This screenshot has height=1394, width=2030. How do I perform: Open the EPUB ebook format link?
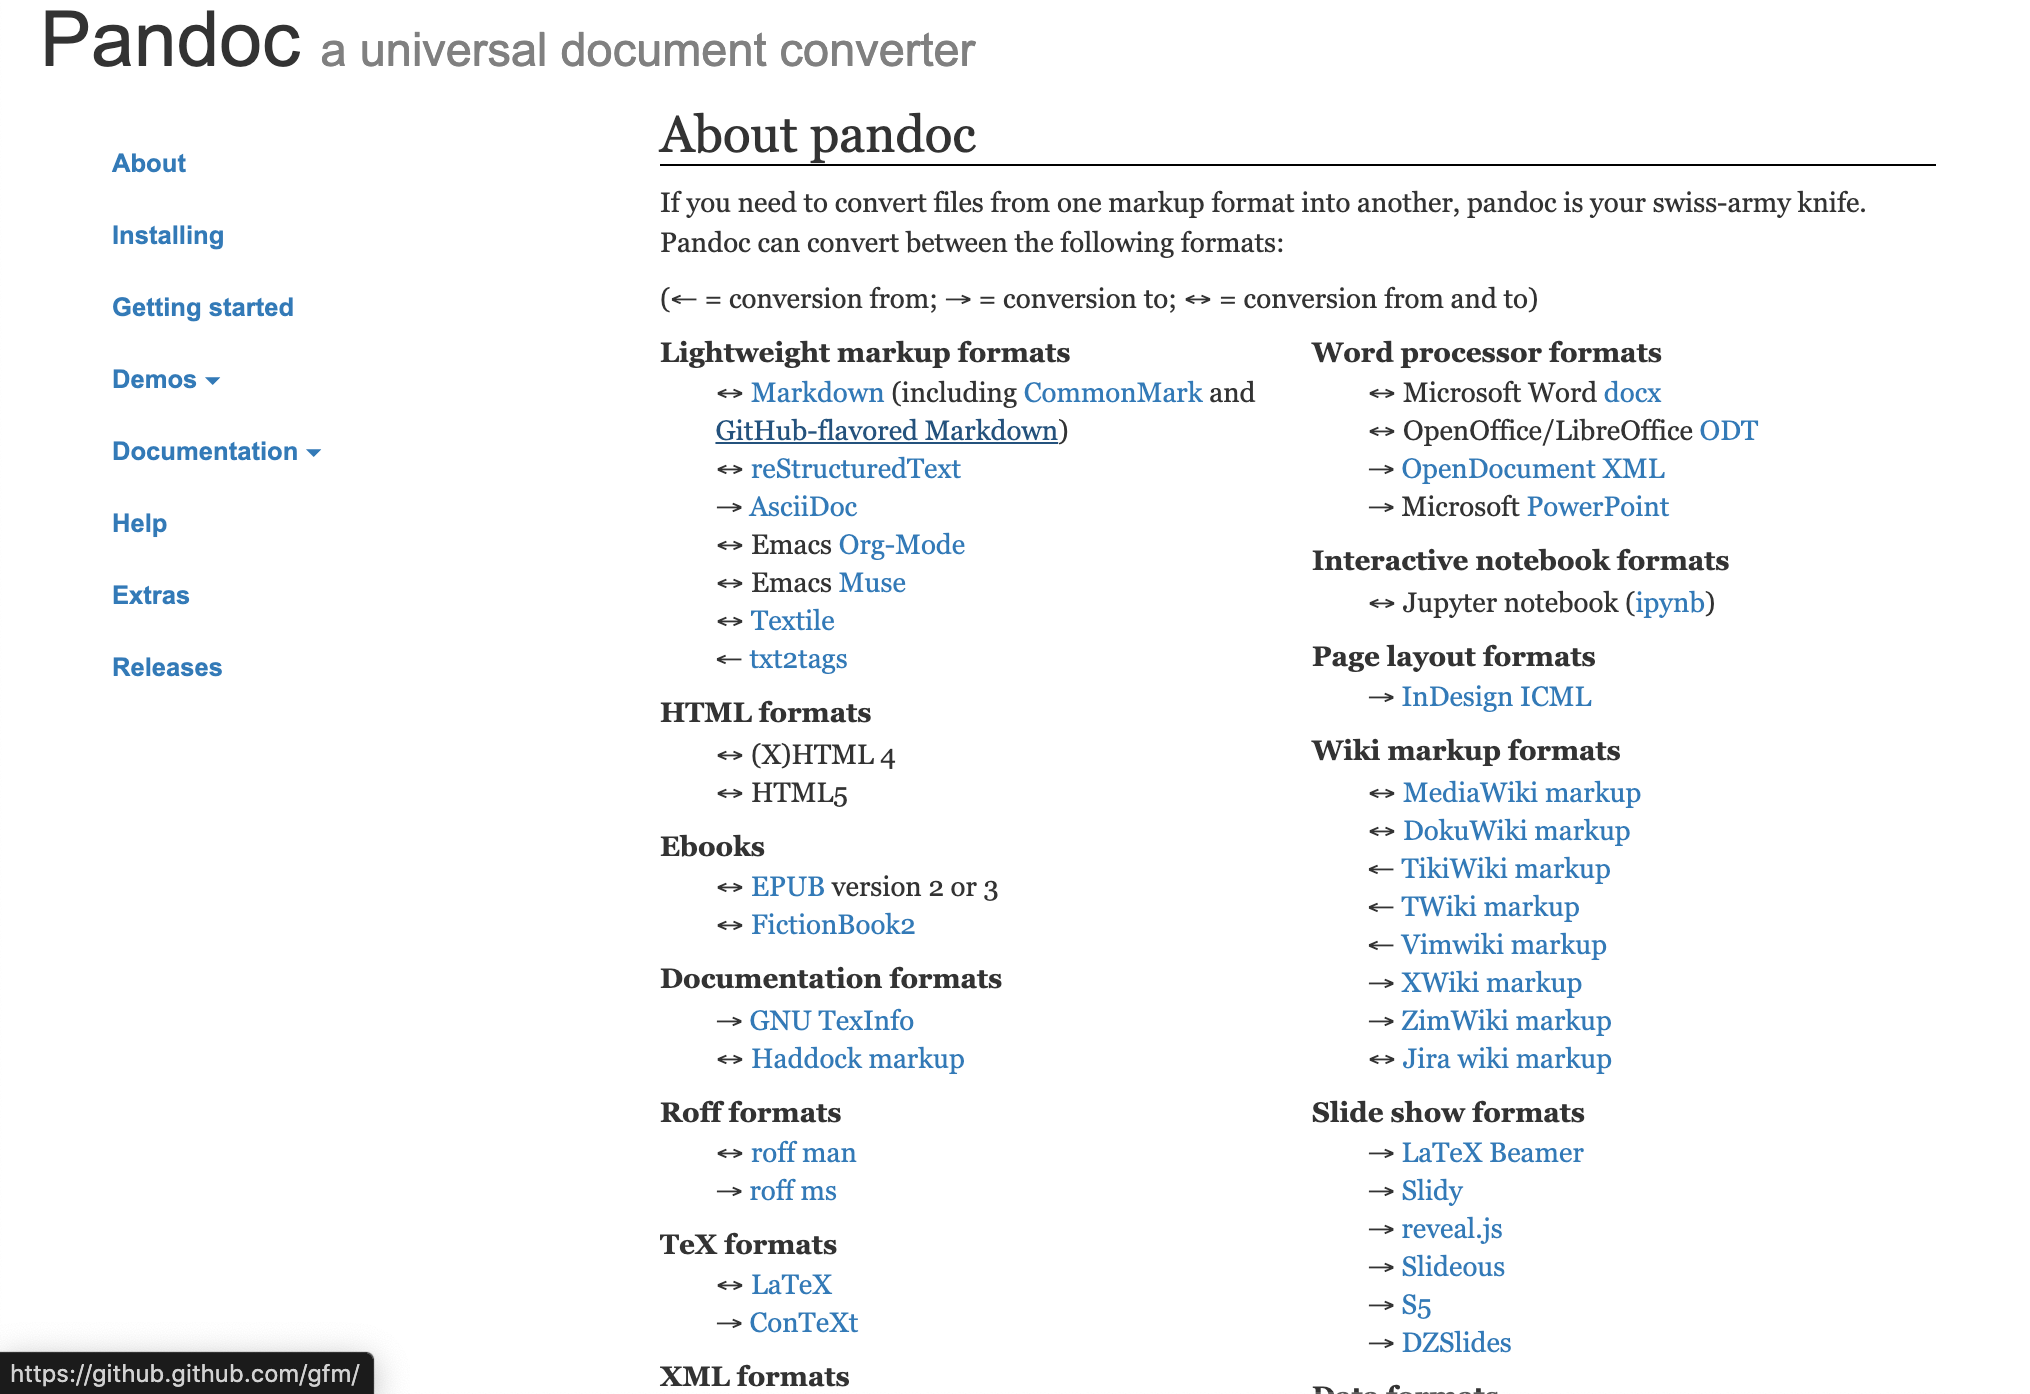(x=787, y=887)
